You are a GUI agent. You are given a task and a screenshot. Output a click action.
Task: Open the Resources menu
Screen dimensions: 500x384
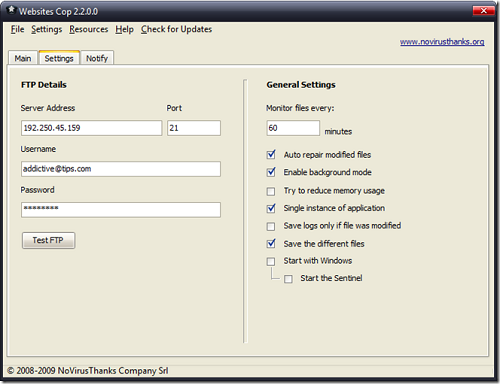pyautogui.click(x=89, y=29)
